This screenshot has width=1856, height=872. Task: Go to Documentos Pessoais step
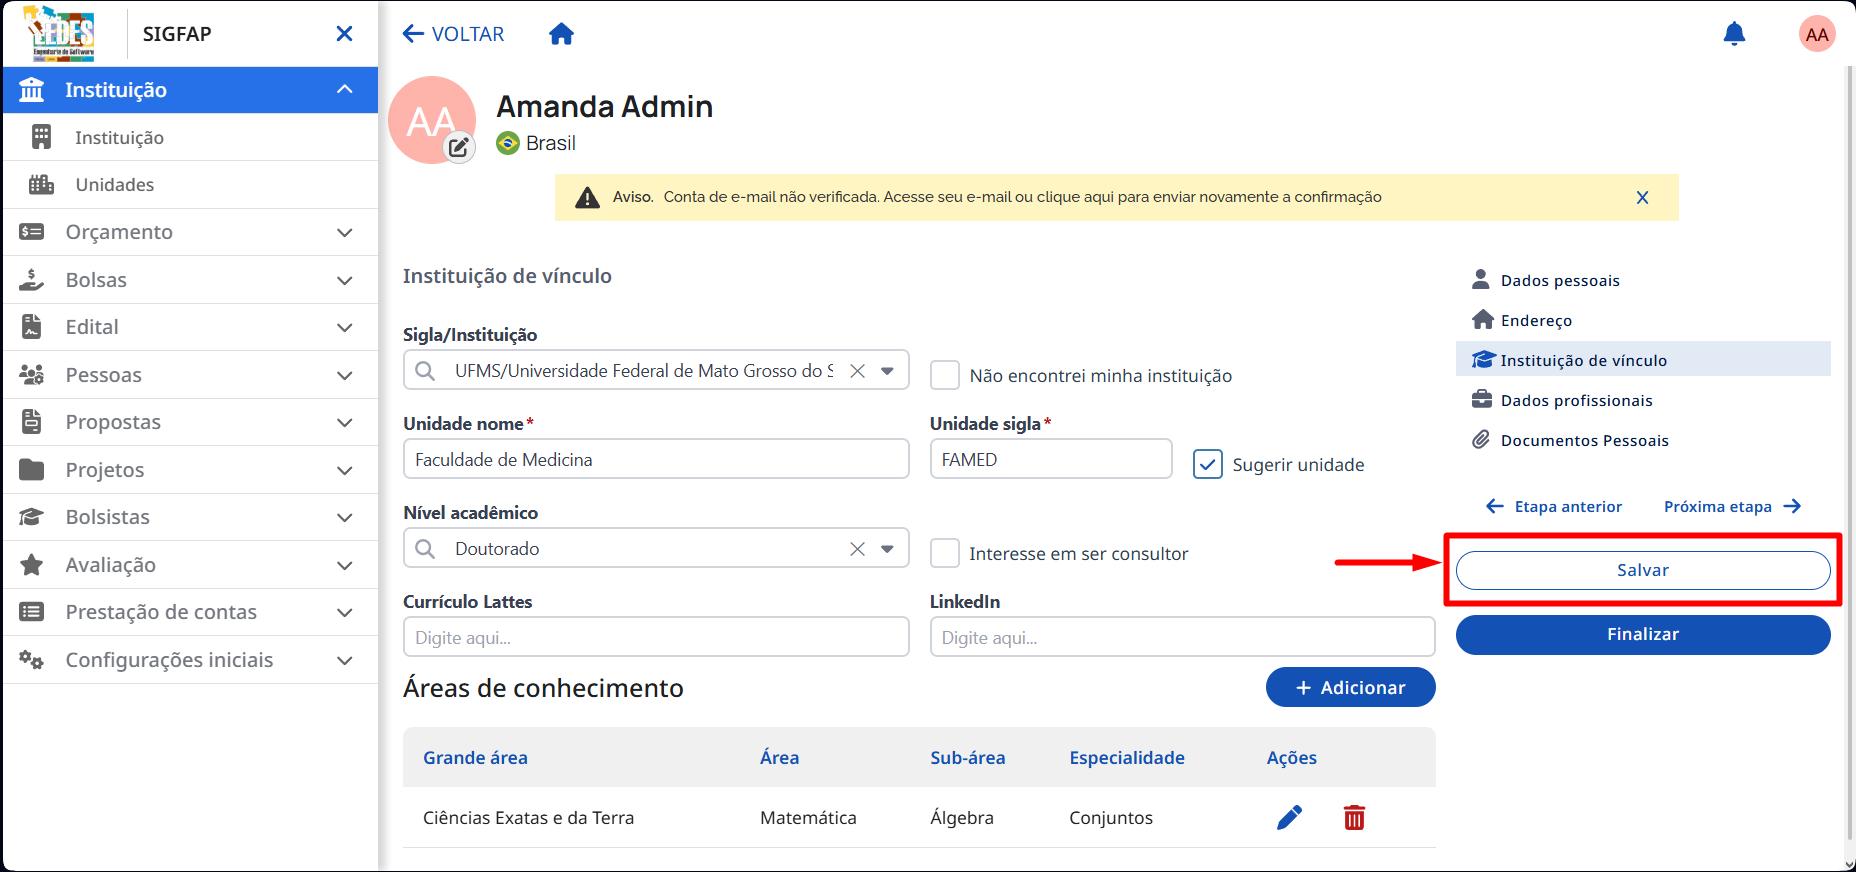pyautogui.click(x=1643, y=440)
